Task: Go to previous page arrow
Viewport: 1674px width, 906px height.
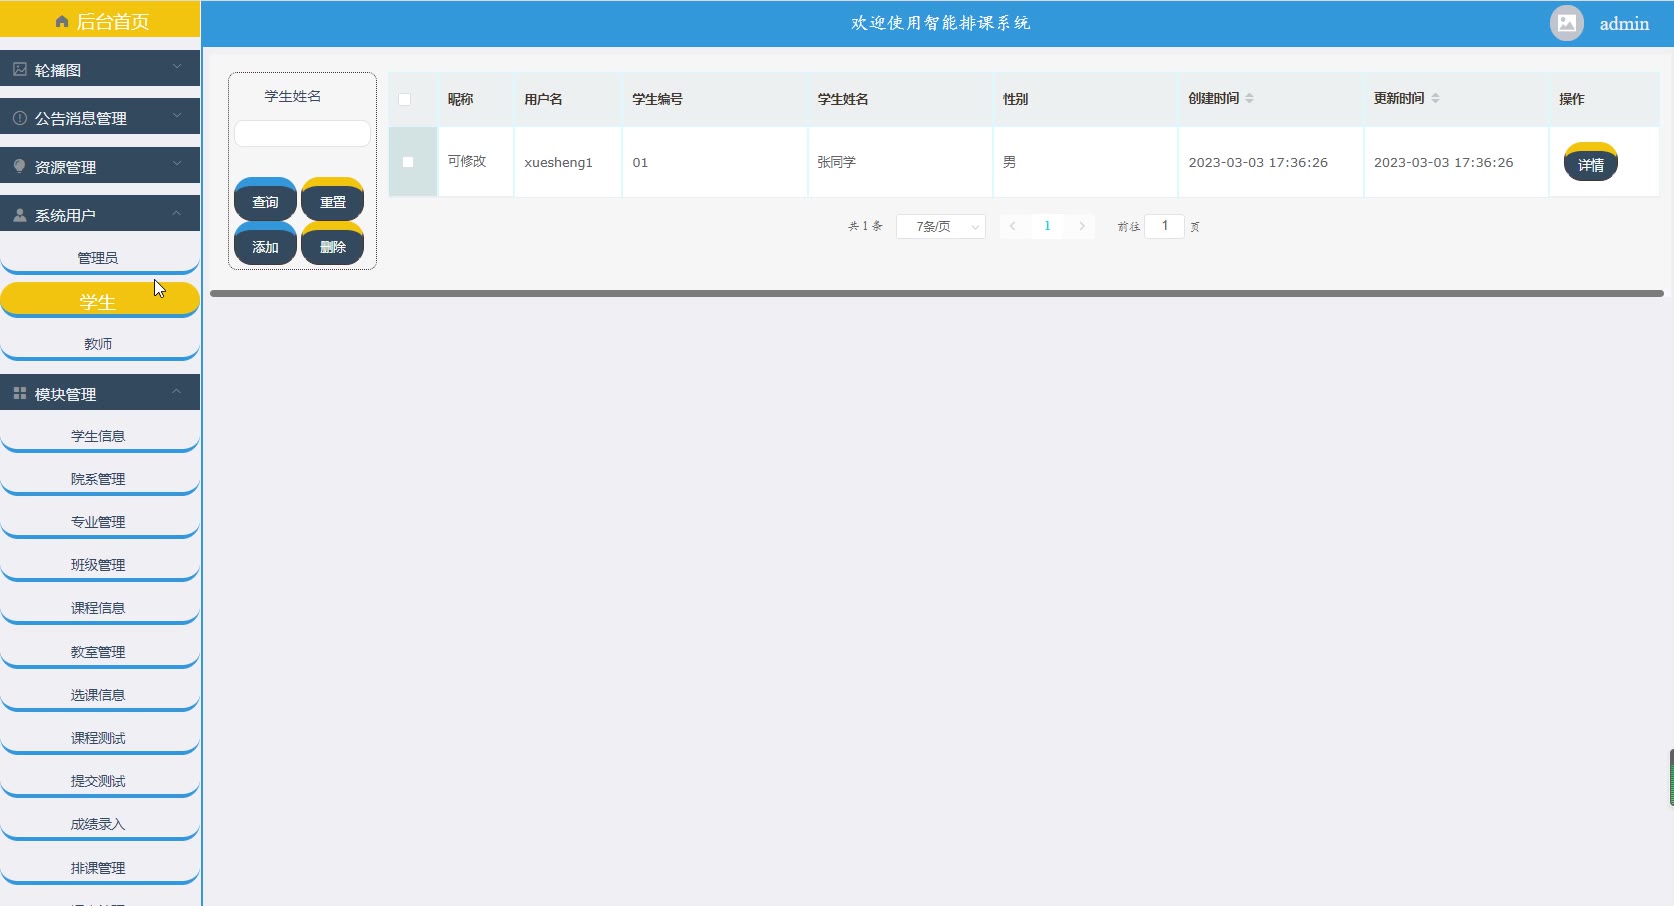Action: point(1013,226)
